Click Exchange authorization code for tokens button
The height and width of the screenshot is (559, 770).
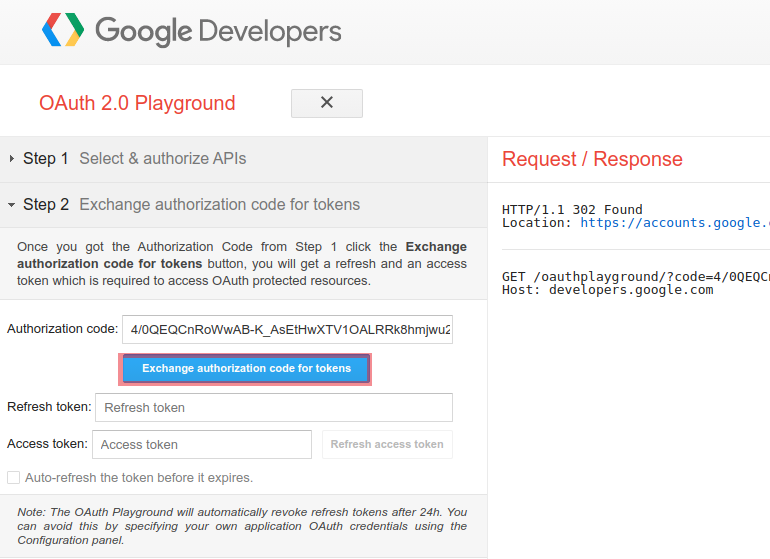(246, 368)
